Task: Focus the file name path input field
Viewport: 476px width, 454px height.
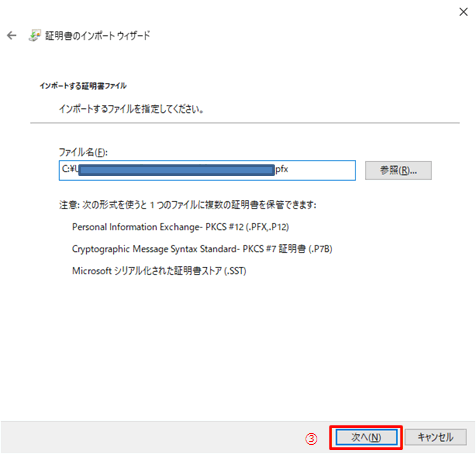Action: click(x=207, y=170)
